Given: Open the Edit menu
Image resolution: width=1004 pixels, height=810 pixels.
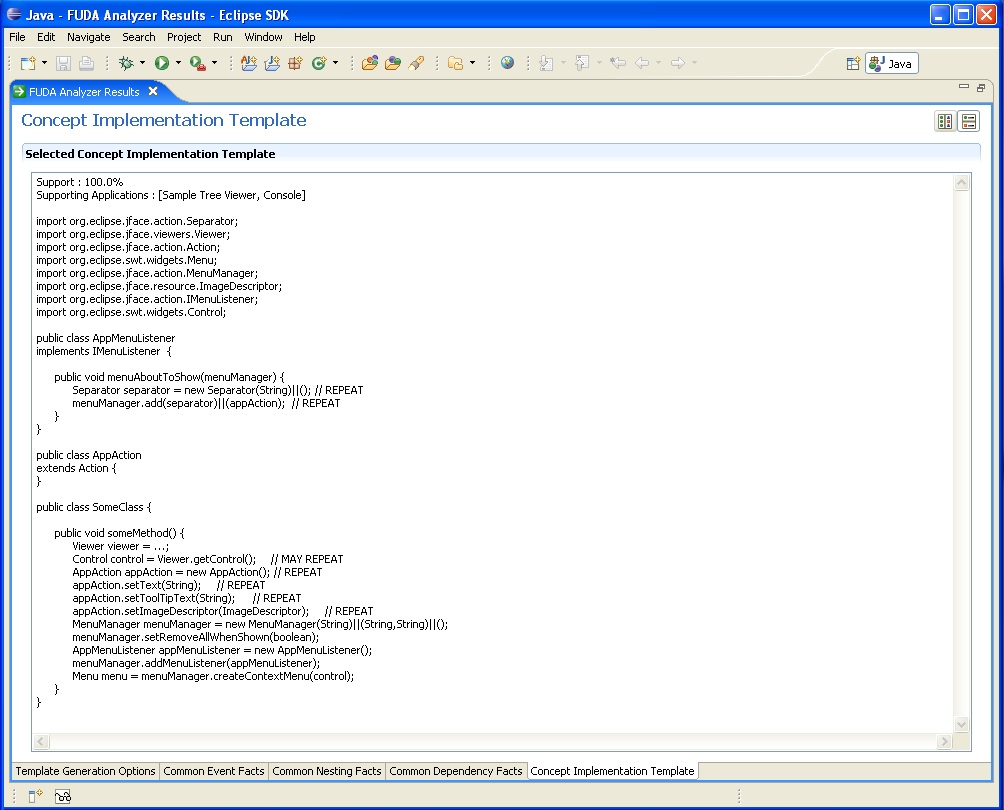Looking at the screenshot, I should (x=46, y=37).
